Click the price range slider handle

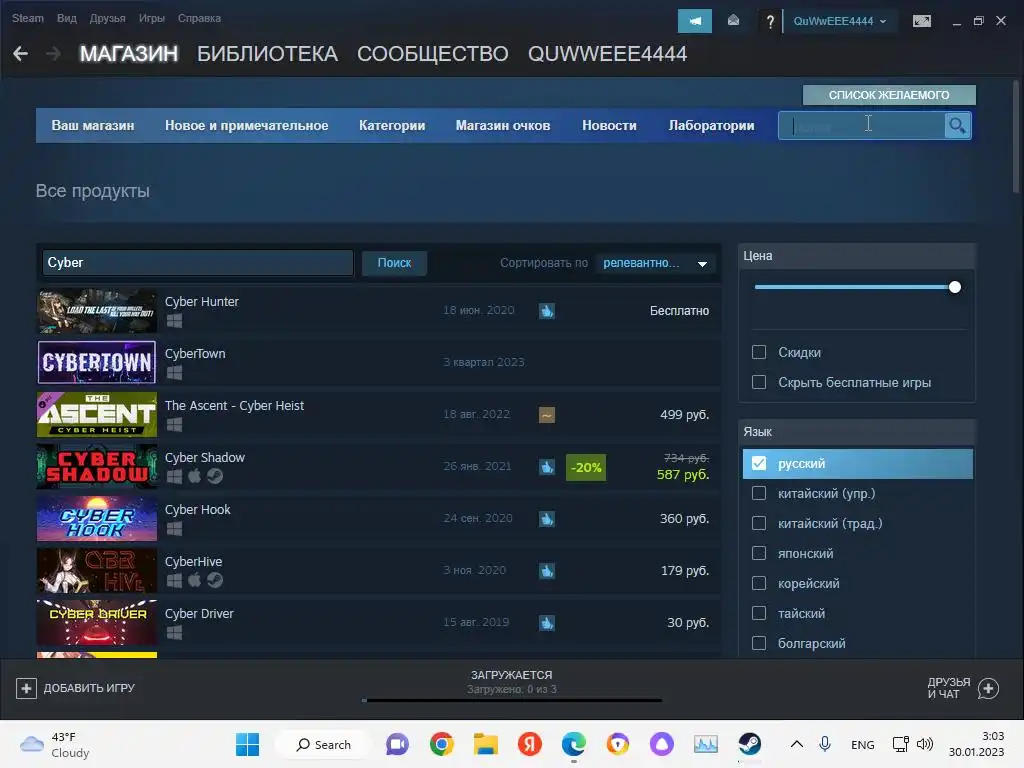[955, 287]
